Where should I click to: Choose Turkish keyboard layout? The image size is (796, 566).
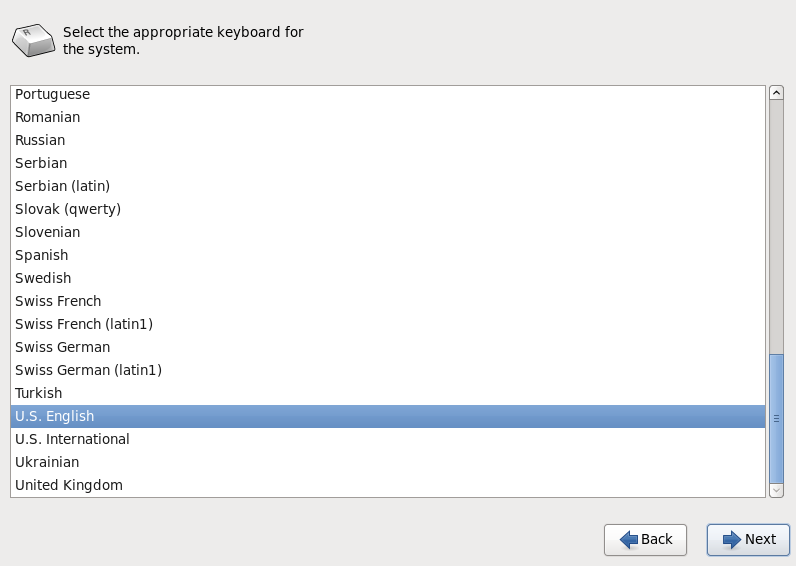click(x=388, y=393)
